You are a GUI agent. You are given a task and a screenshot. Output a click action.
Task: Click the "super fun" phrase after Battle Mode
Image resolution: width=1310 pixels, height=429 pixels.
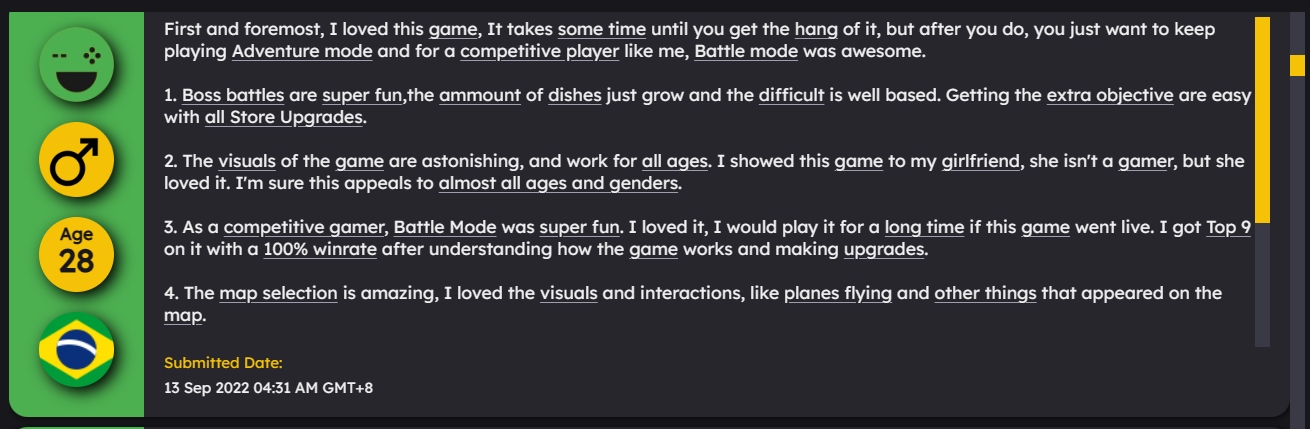point(580,228)
